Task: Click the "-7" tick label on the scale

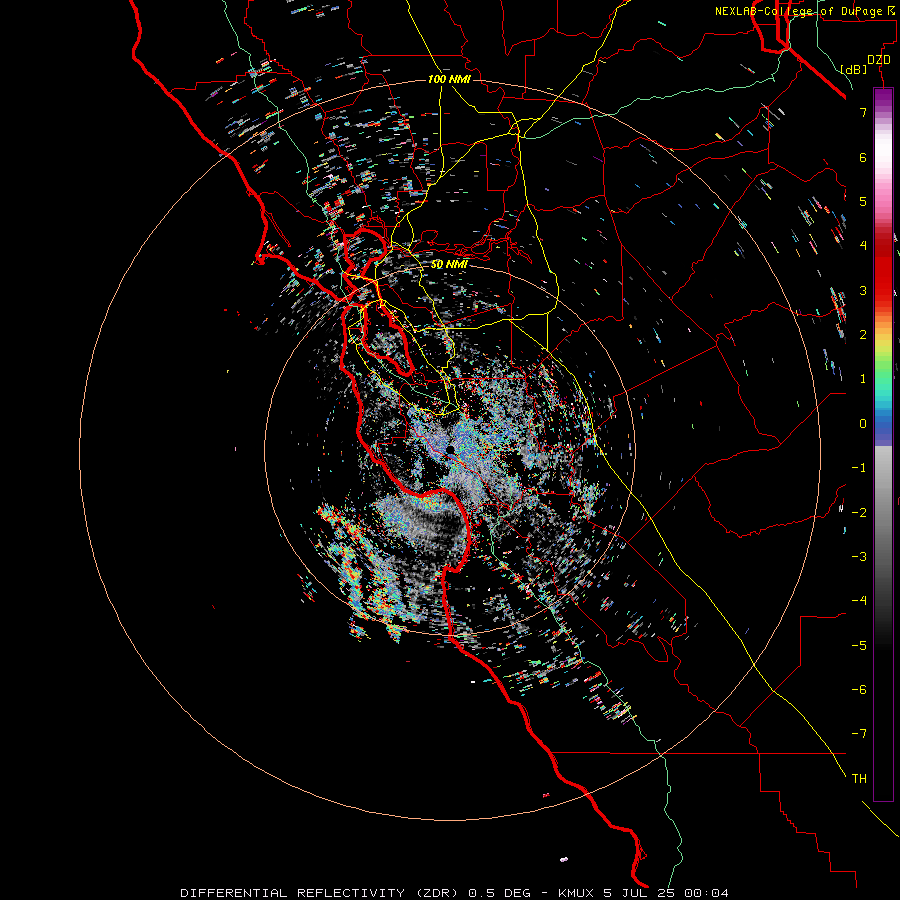Action: tap(859, 734)
